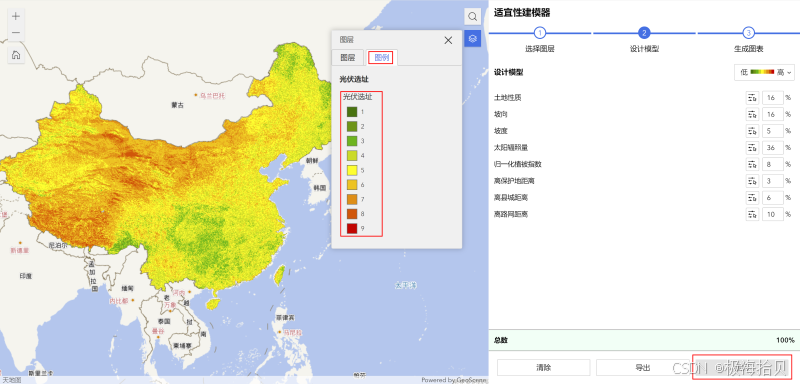Click the 清除 button
The width and height of the screenshot is (800, 384).
click(543, 368)
